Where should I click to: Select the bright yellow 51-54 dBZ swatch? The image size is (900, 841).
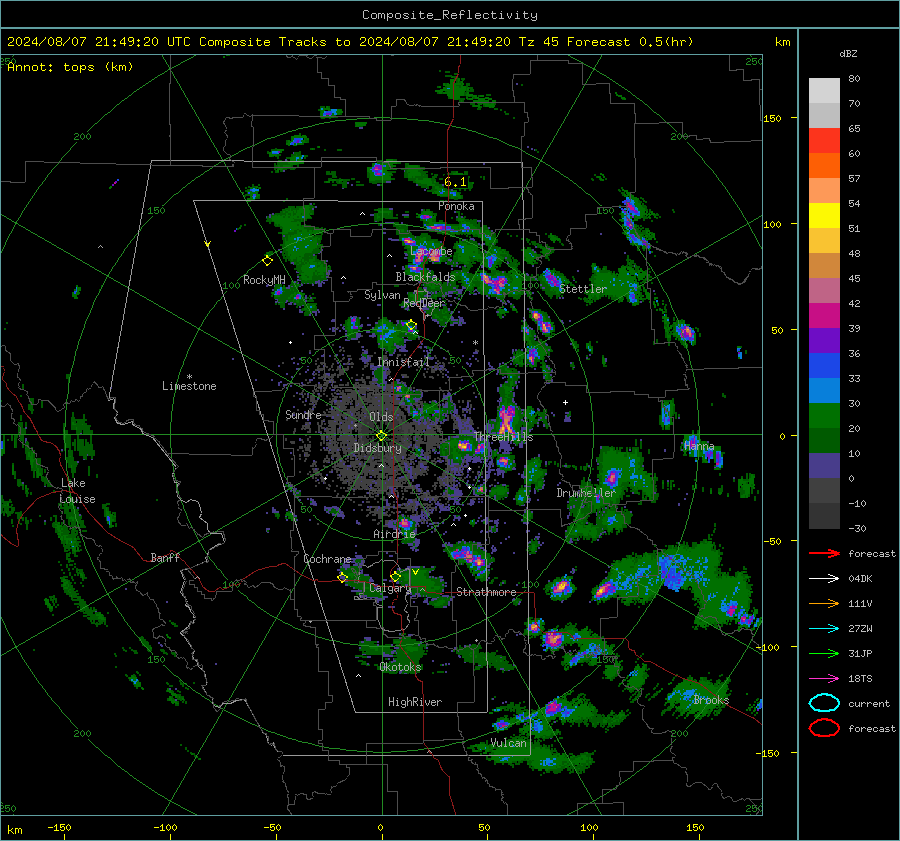824,216
